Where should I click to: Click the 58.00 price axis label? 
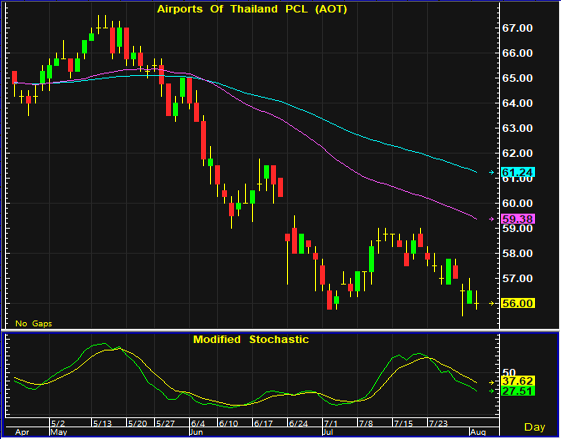tap(517, 253)
